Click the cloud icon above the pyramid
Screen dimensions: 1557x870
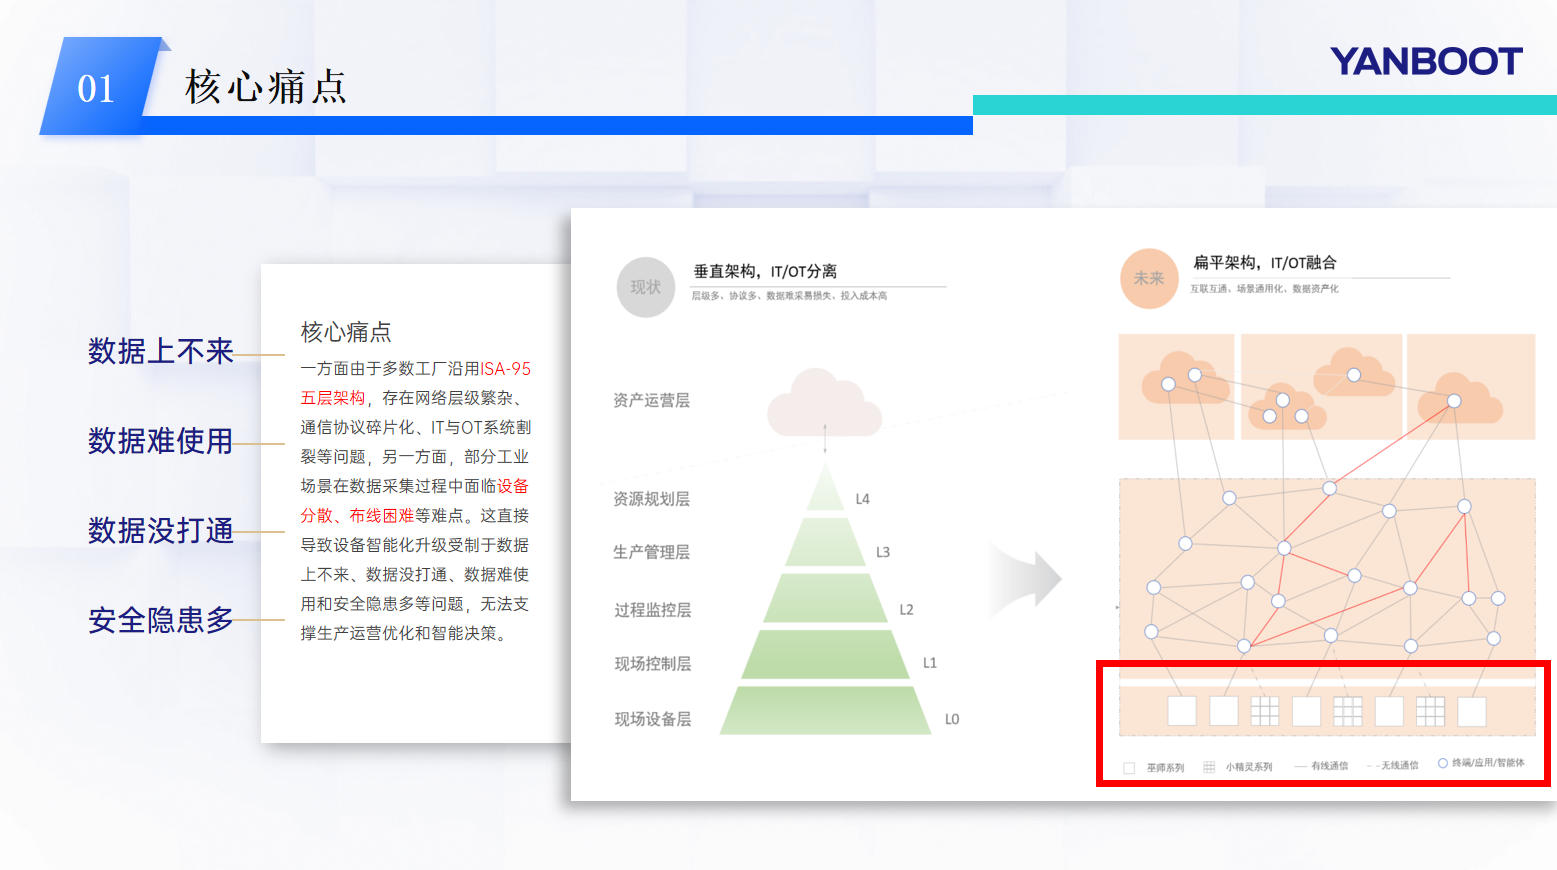pyautogui.click(x=823, y=403)
